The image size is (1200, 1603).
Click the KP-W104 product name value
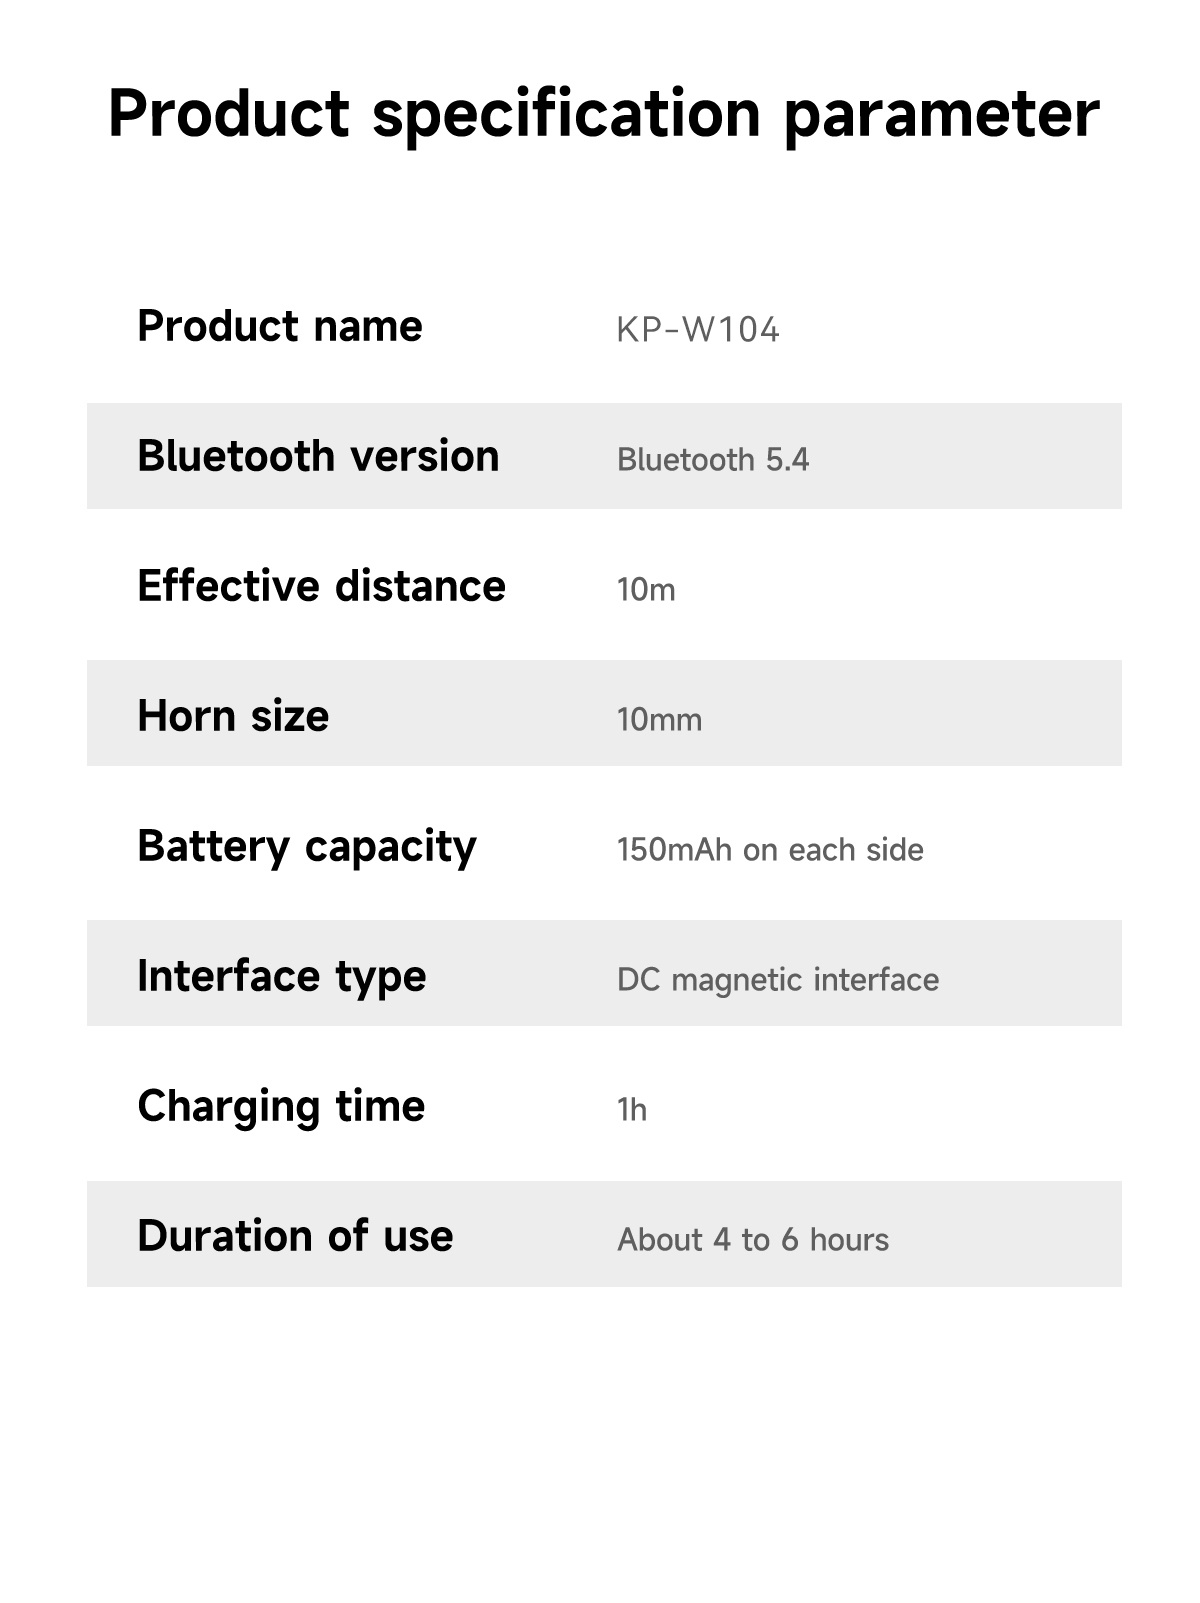coord(698,329)
